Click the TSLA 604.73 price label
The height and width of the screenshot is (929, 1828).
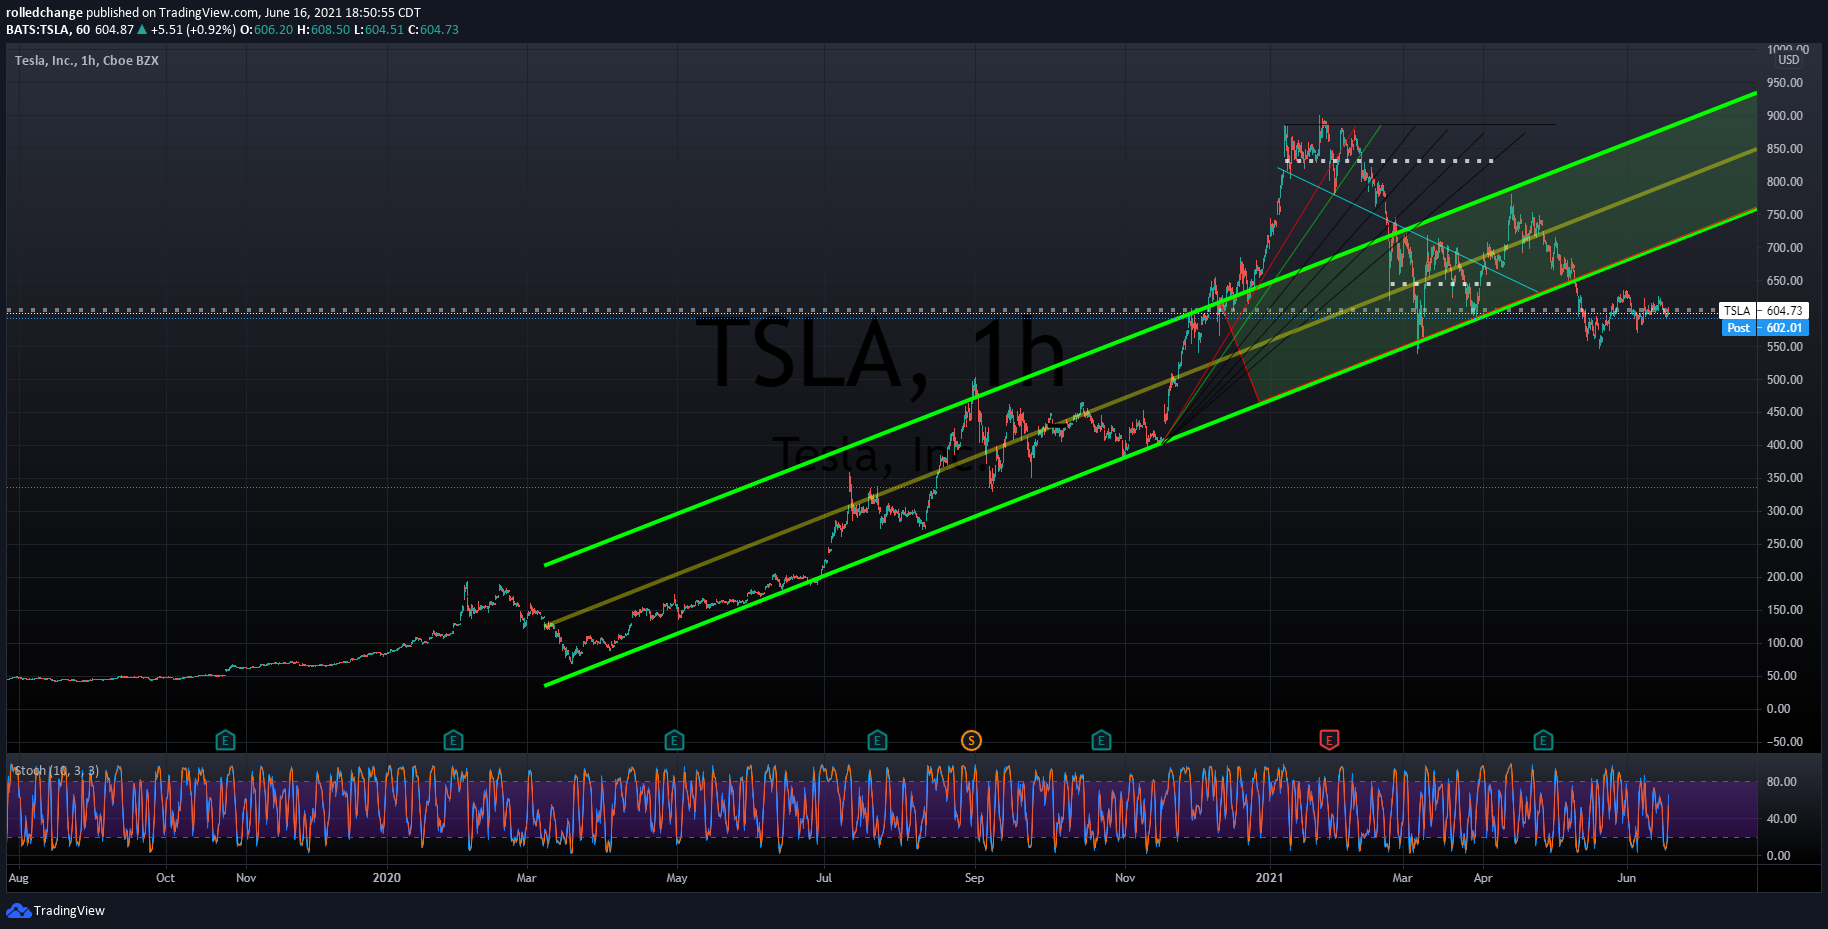tap(1764, 311)
